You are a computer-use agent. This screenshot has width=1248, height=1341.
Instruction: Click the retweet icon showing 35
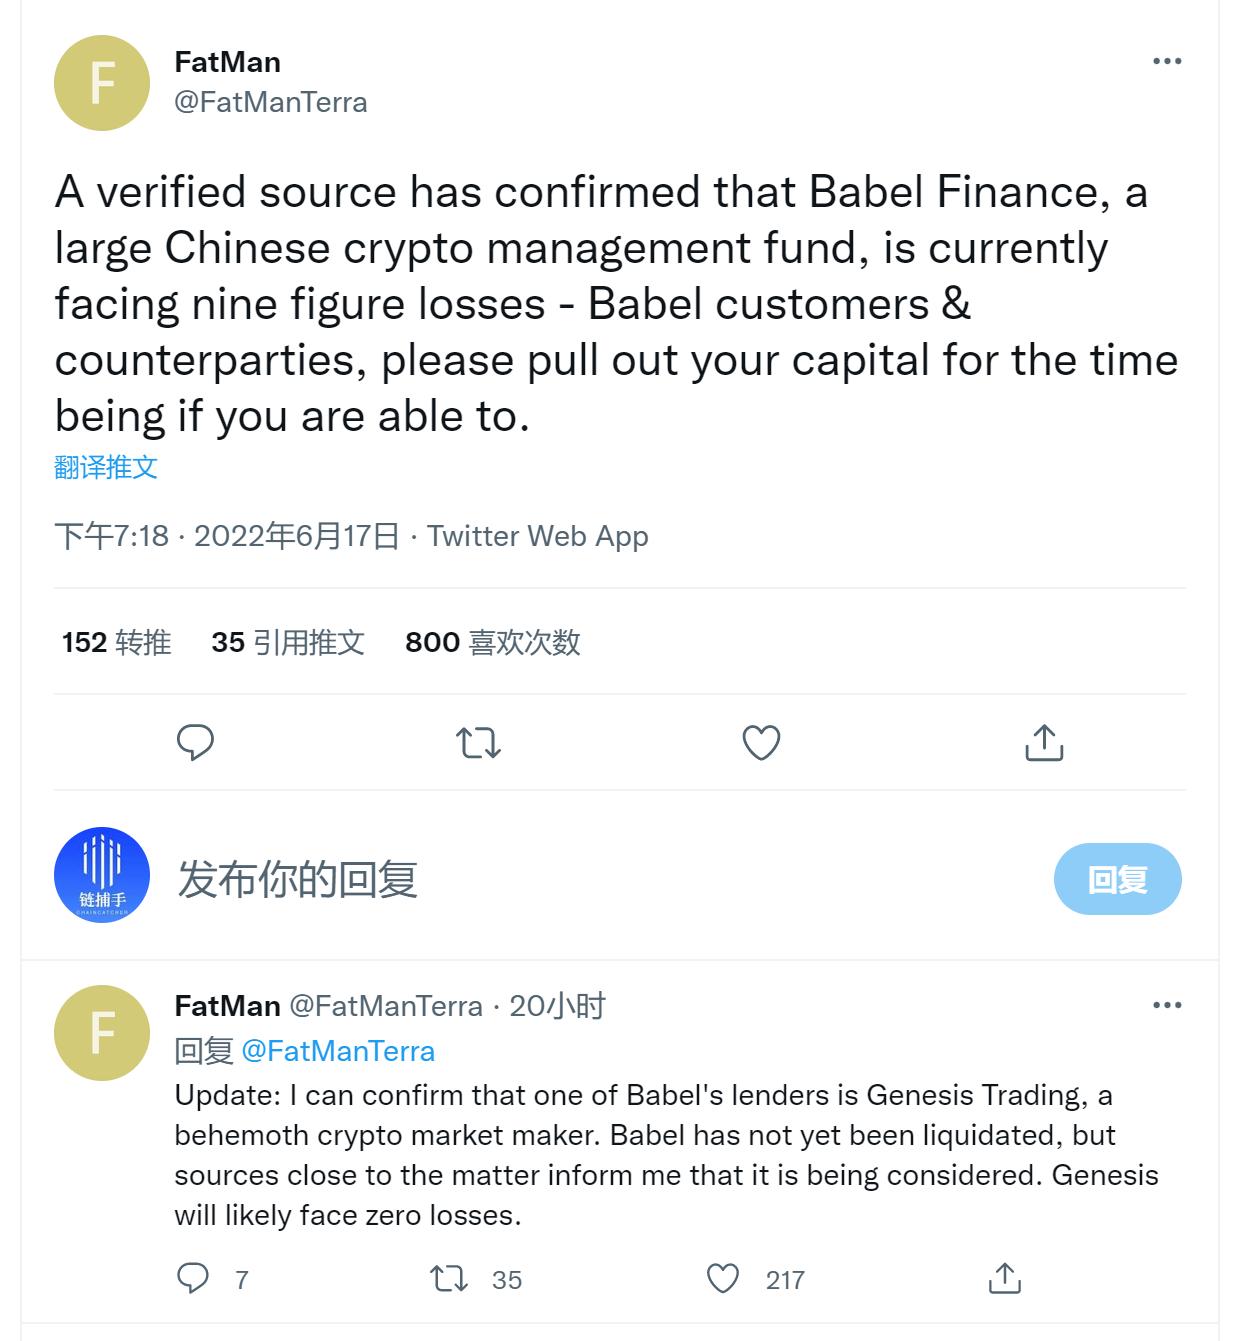pyautogui.click(x=451, y=1278)
